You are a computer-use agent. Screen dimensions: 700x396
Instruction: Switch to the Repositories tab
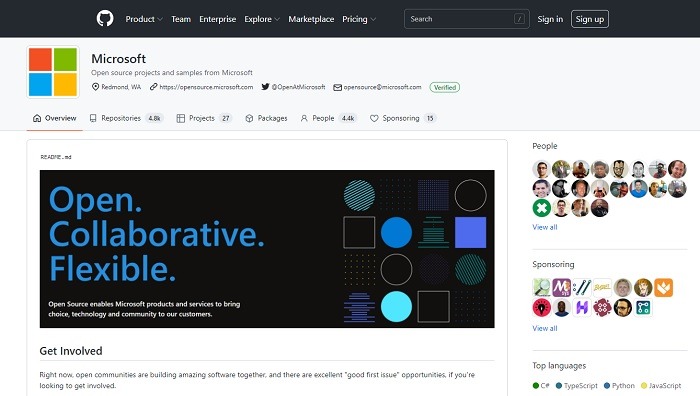[x=126, y=118]
